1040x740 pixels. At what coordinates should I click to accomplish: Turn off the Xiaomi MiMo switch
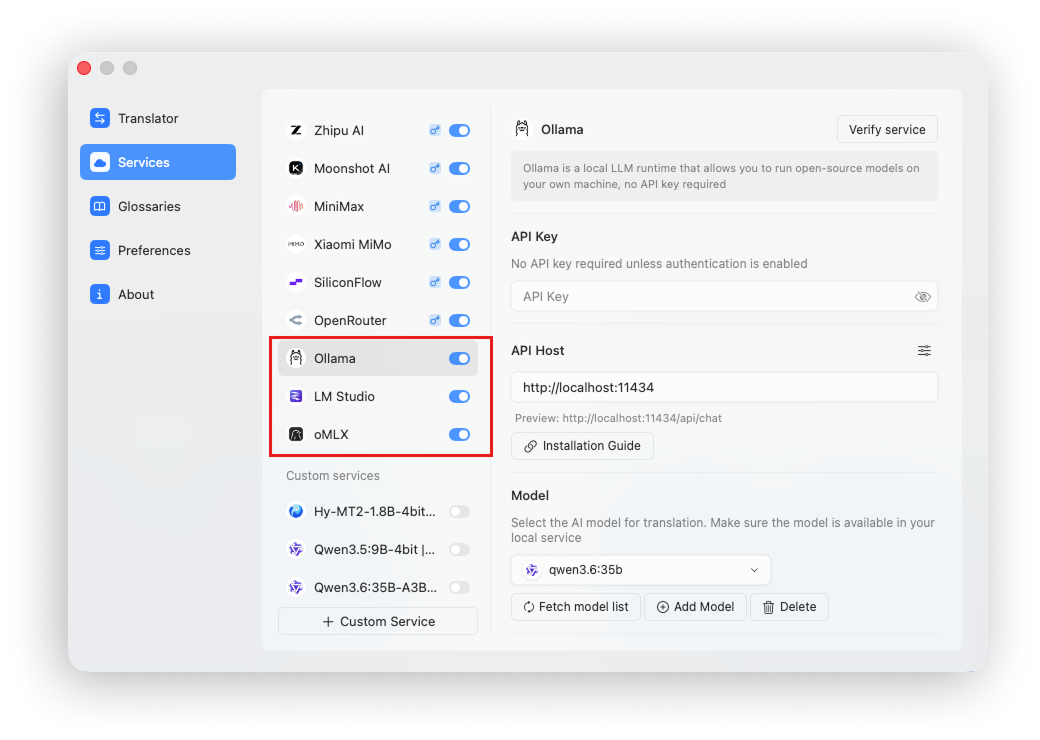459,245
